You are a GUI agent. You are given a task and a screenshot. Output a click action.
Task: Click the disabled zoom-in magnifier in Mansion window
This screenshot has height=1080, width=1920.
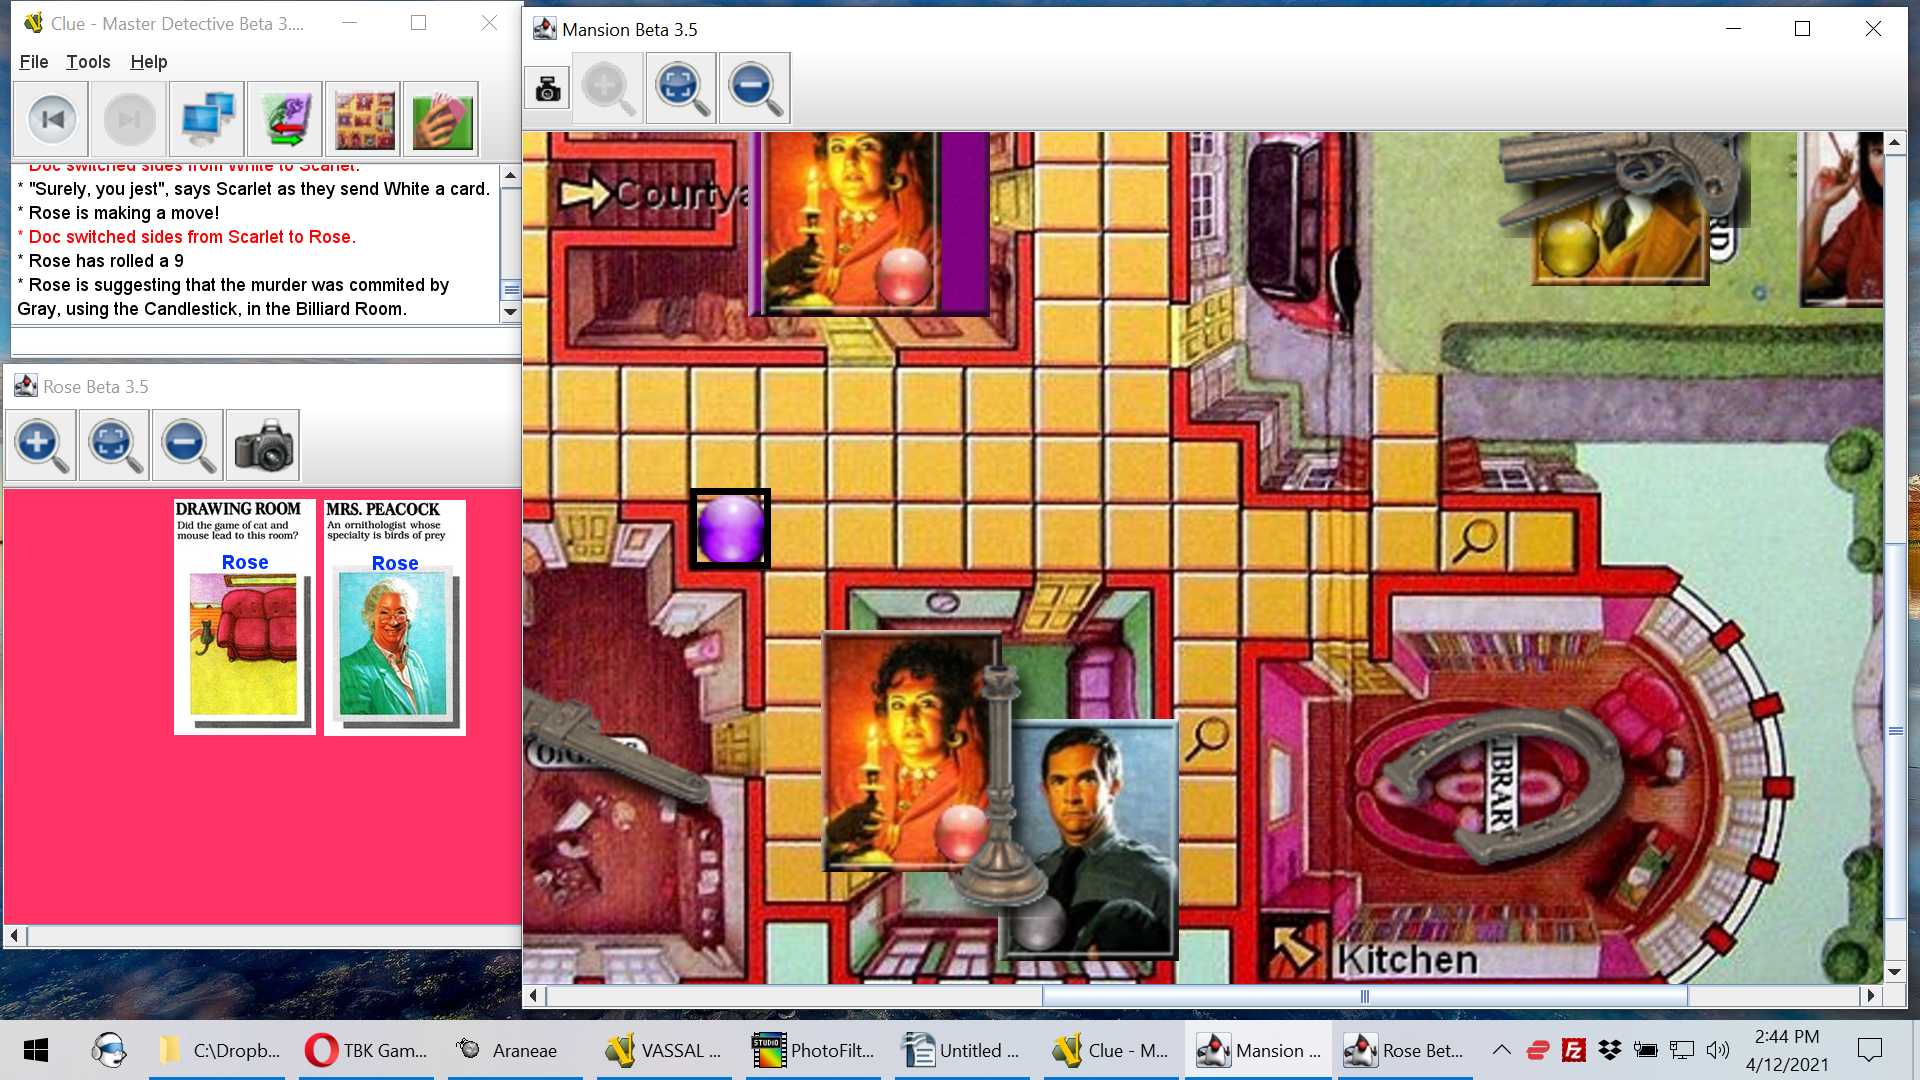[608, 89]
